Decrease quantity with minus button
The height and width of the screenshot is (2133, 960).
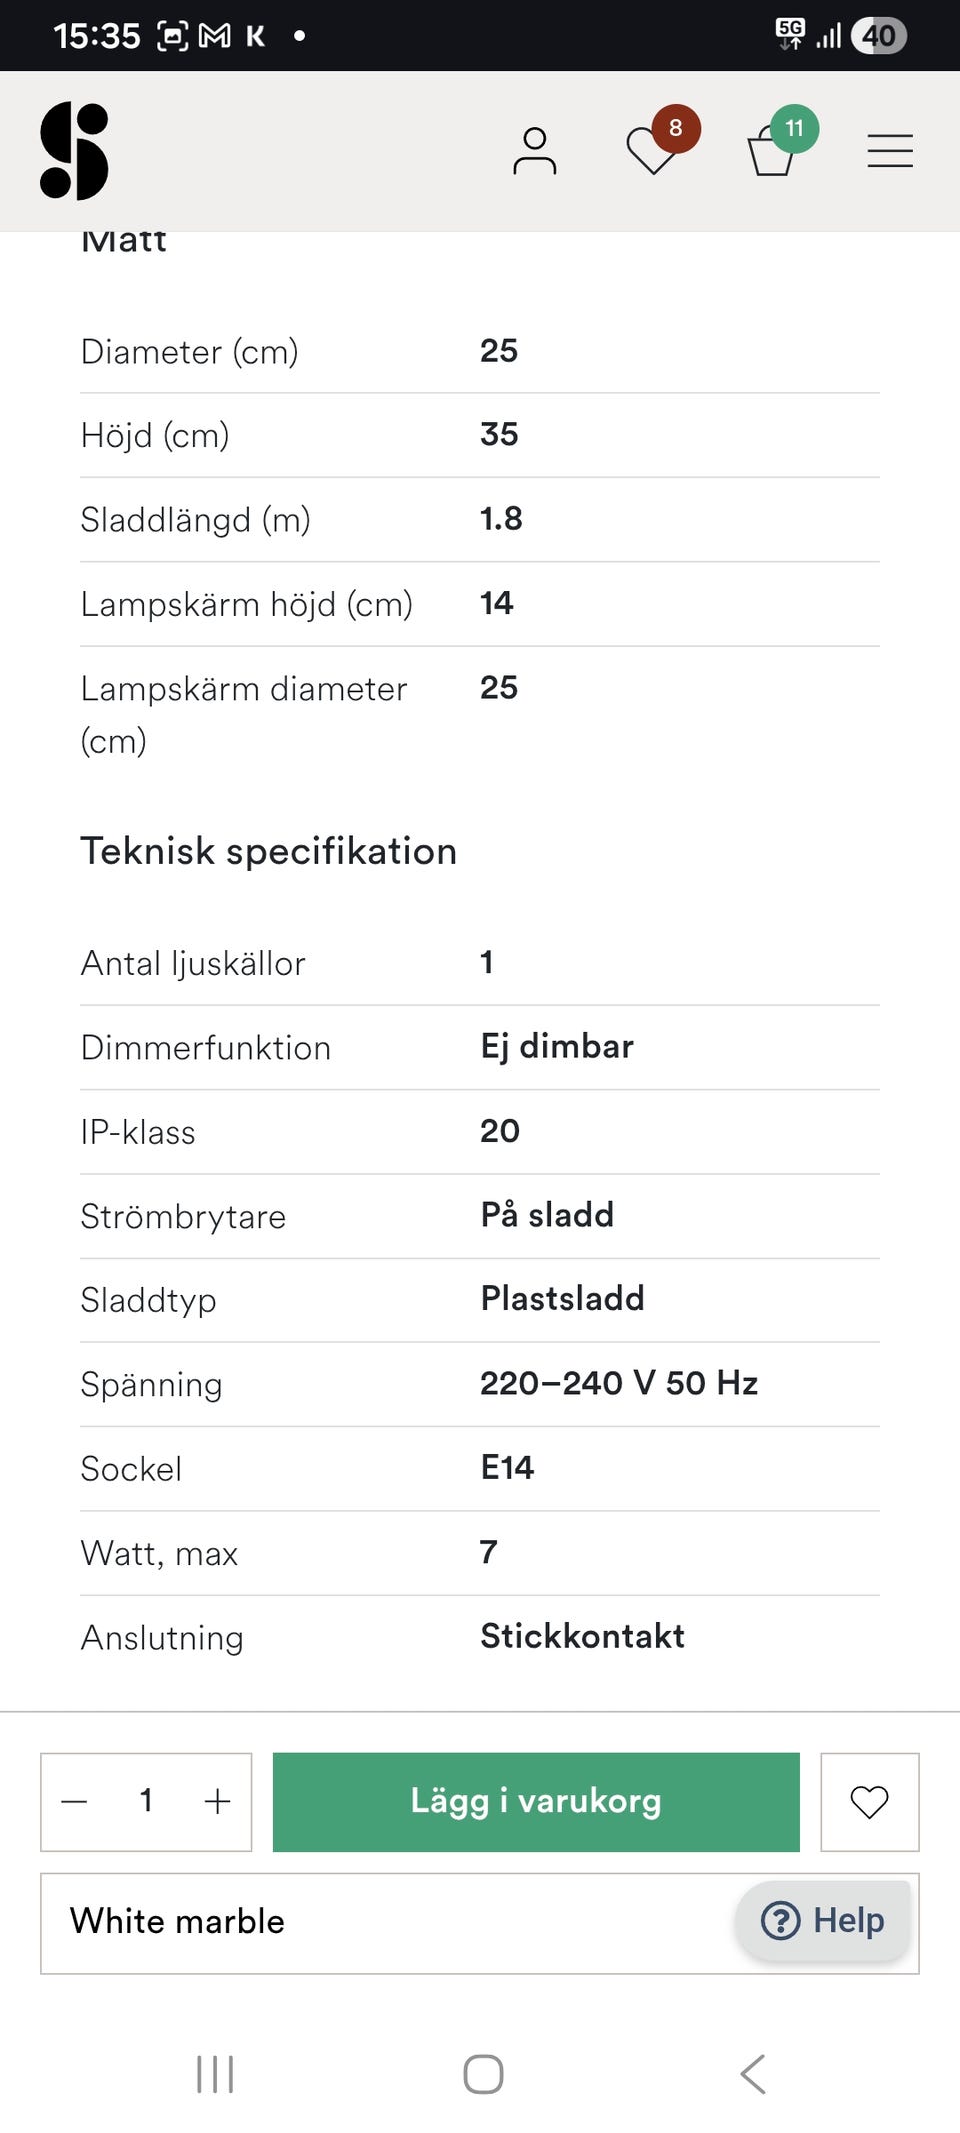coord(75,1802)
